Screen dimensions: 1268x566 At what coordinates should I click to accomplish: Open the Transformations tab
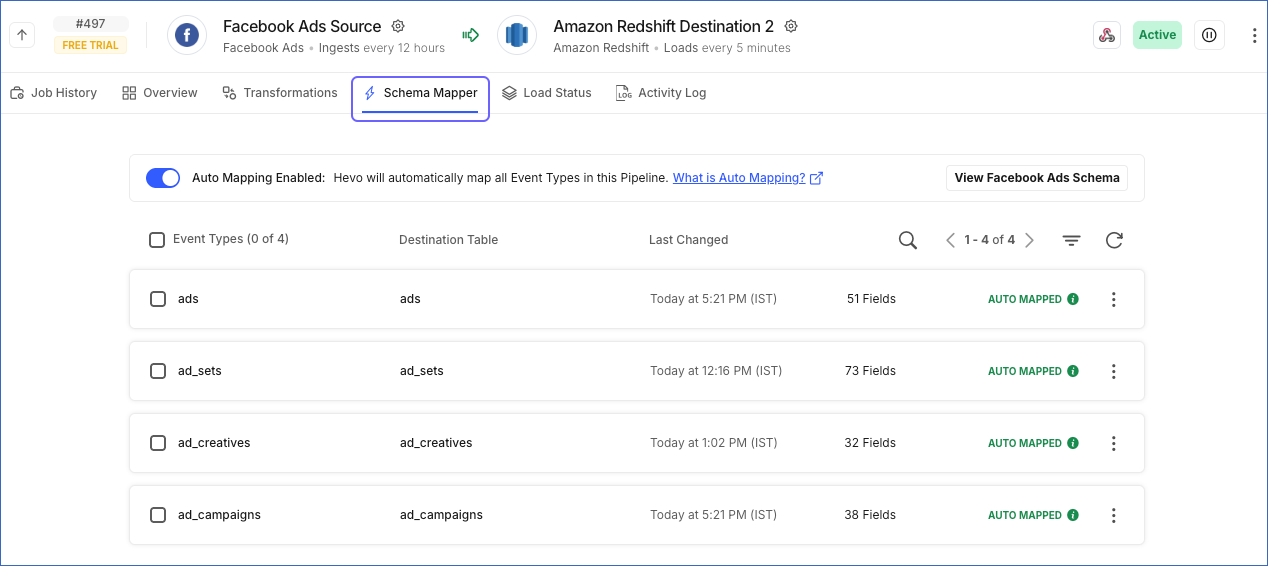click(280, 93)
